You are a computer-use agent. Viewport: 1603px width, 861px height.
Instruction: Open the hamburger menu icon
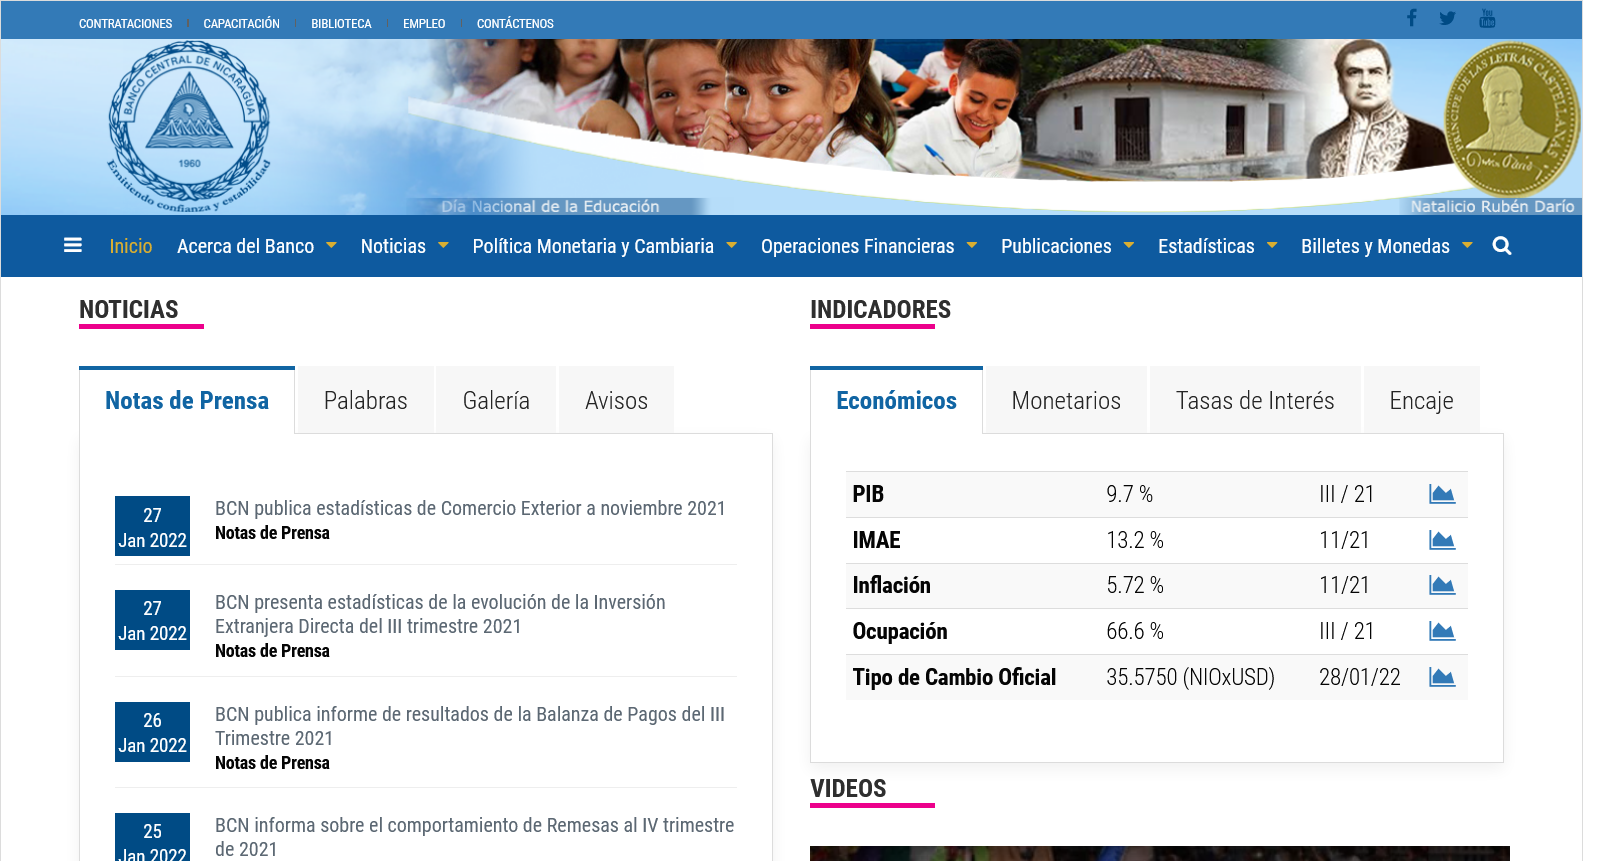tap(73, 245)
